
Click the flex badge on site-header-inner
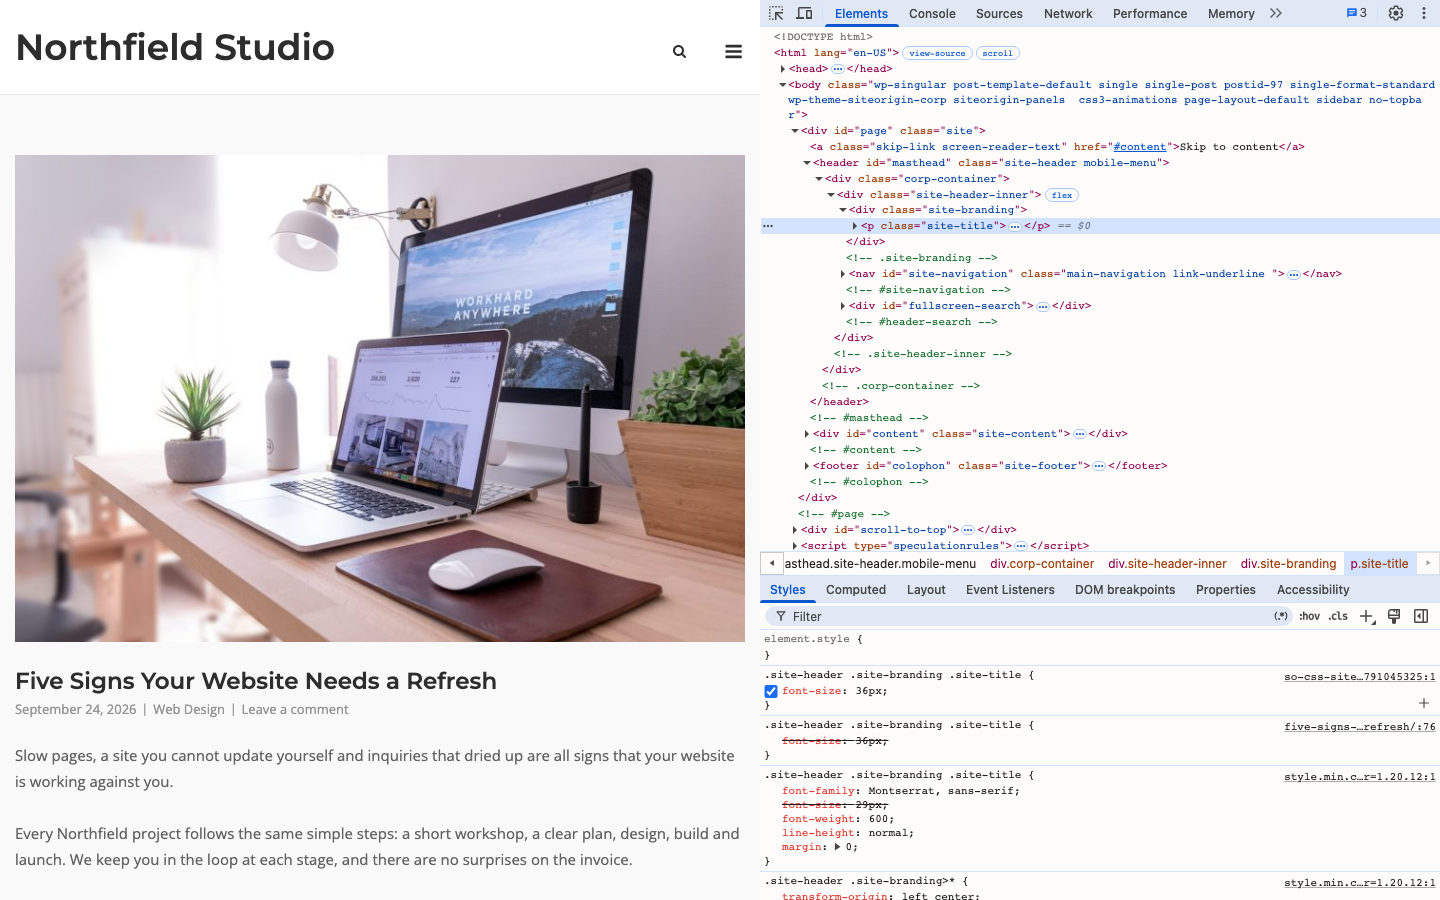pyautogui.click(x=1062, y=195)
